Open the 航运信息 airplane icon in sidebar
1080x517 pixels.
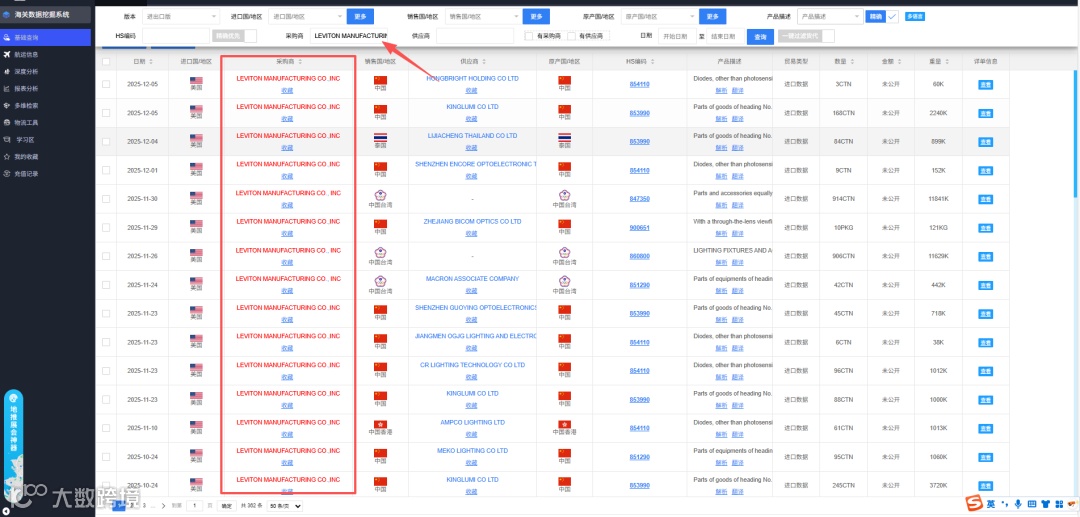7,54
